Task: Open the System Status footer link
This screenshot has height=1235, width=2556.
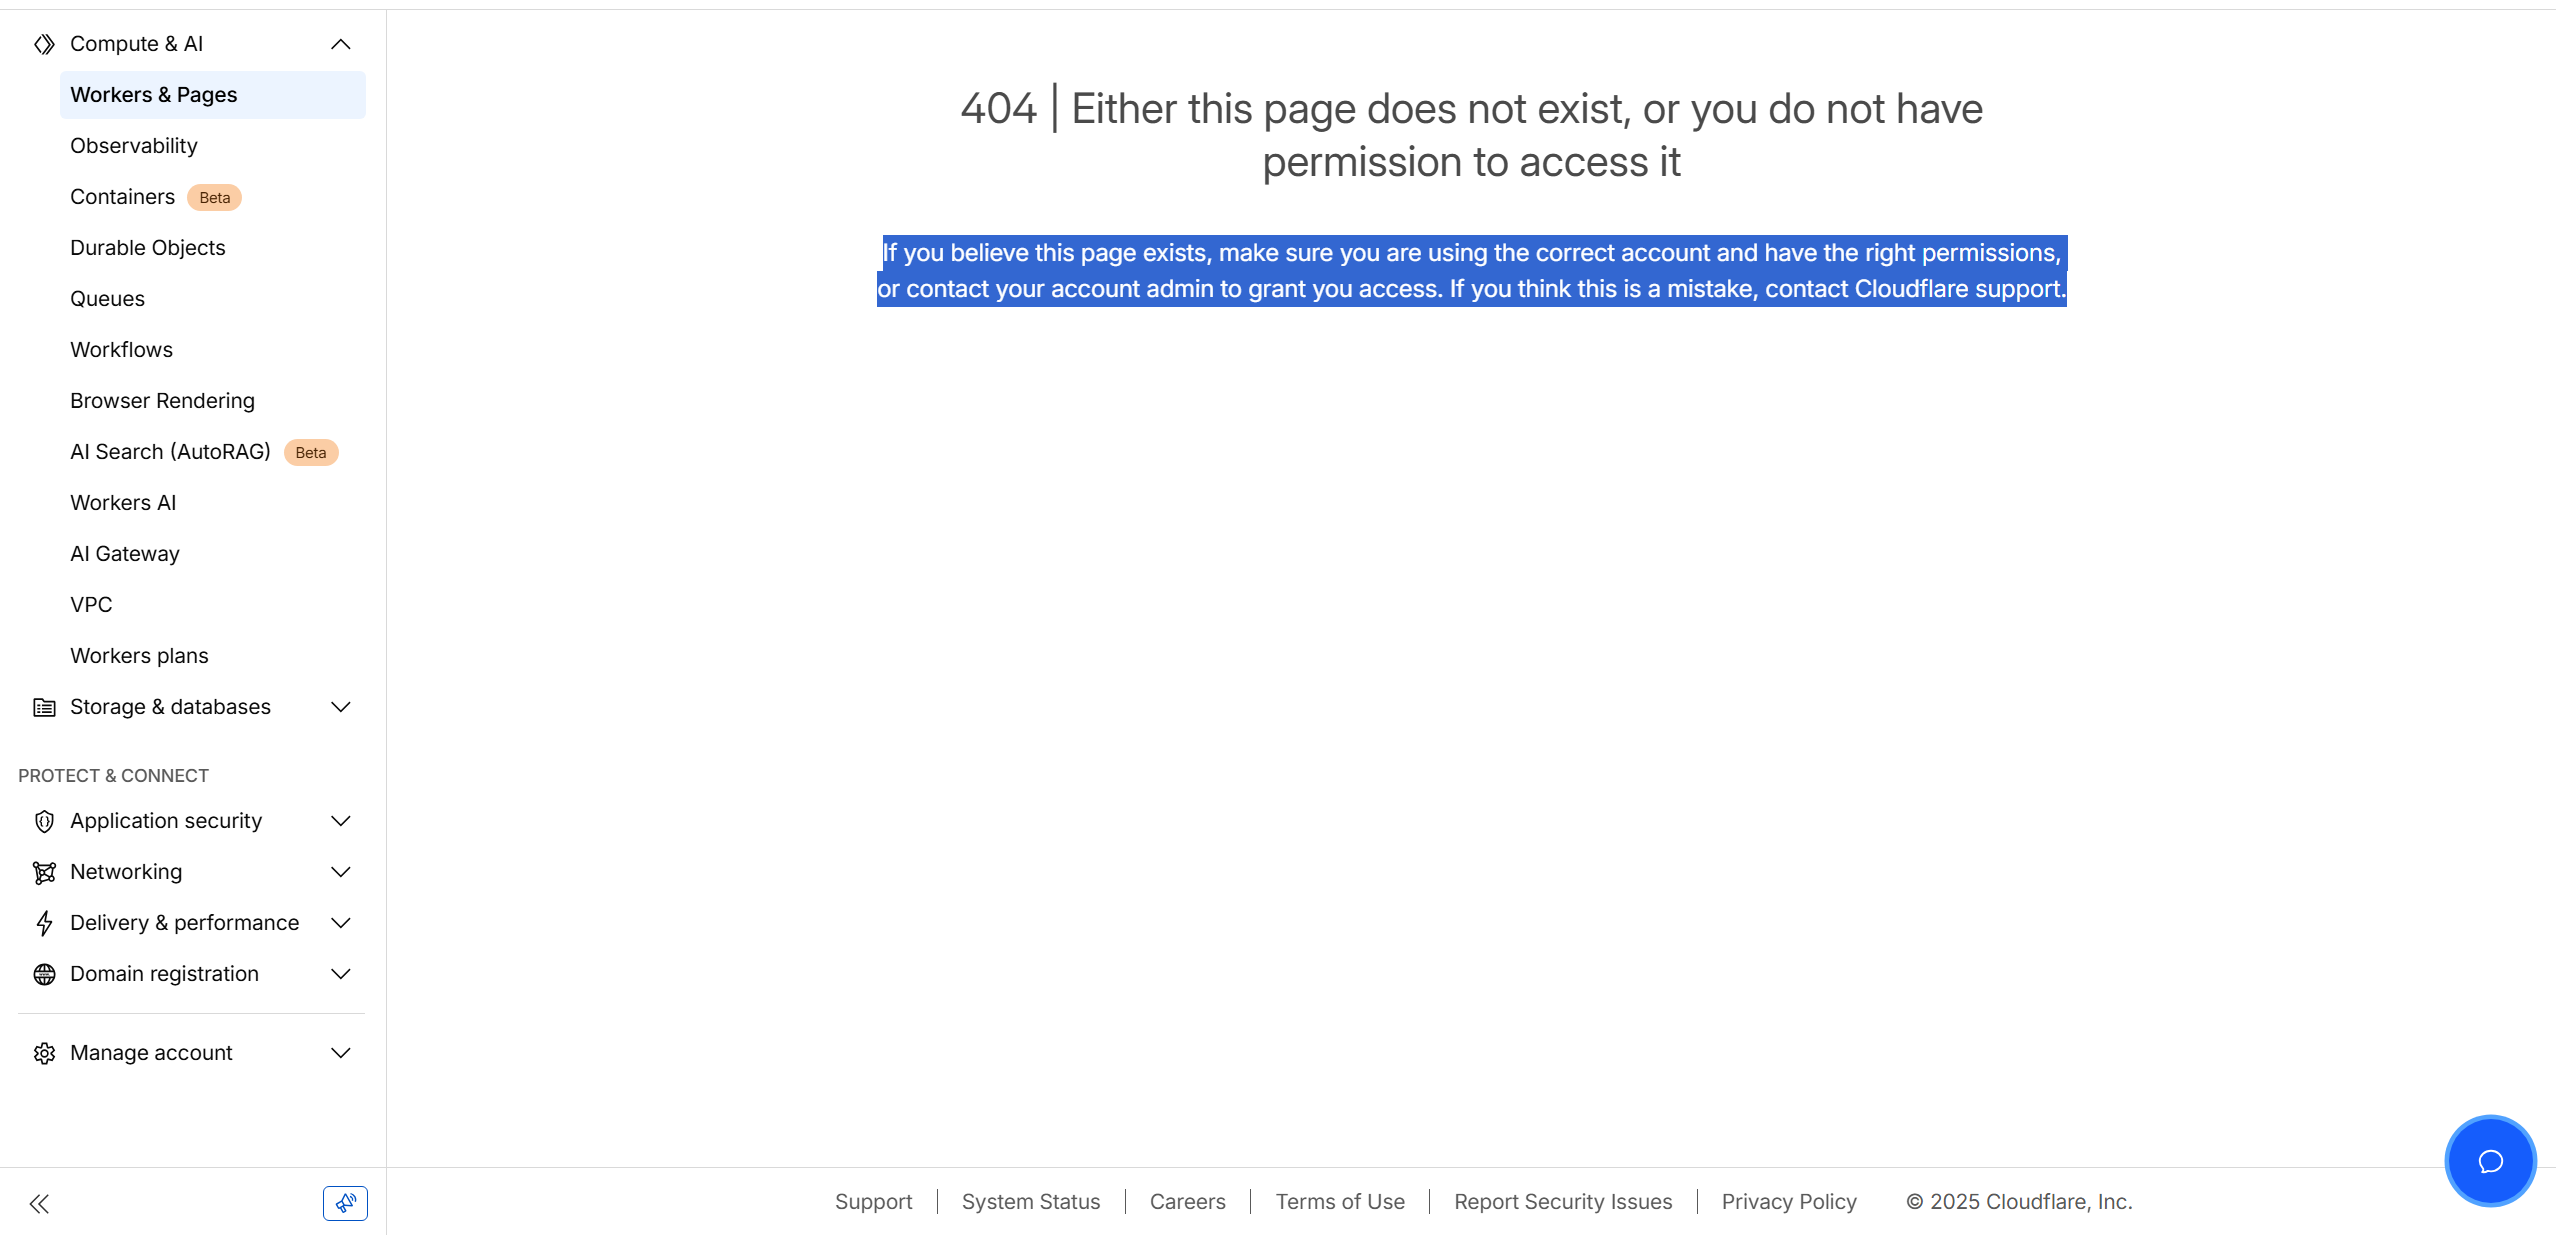Action: click(x=1030, y=1202)
